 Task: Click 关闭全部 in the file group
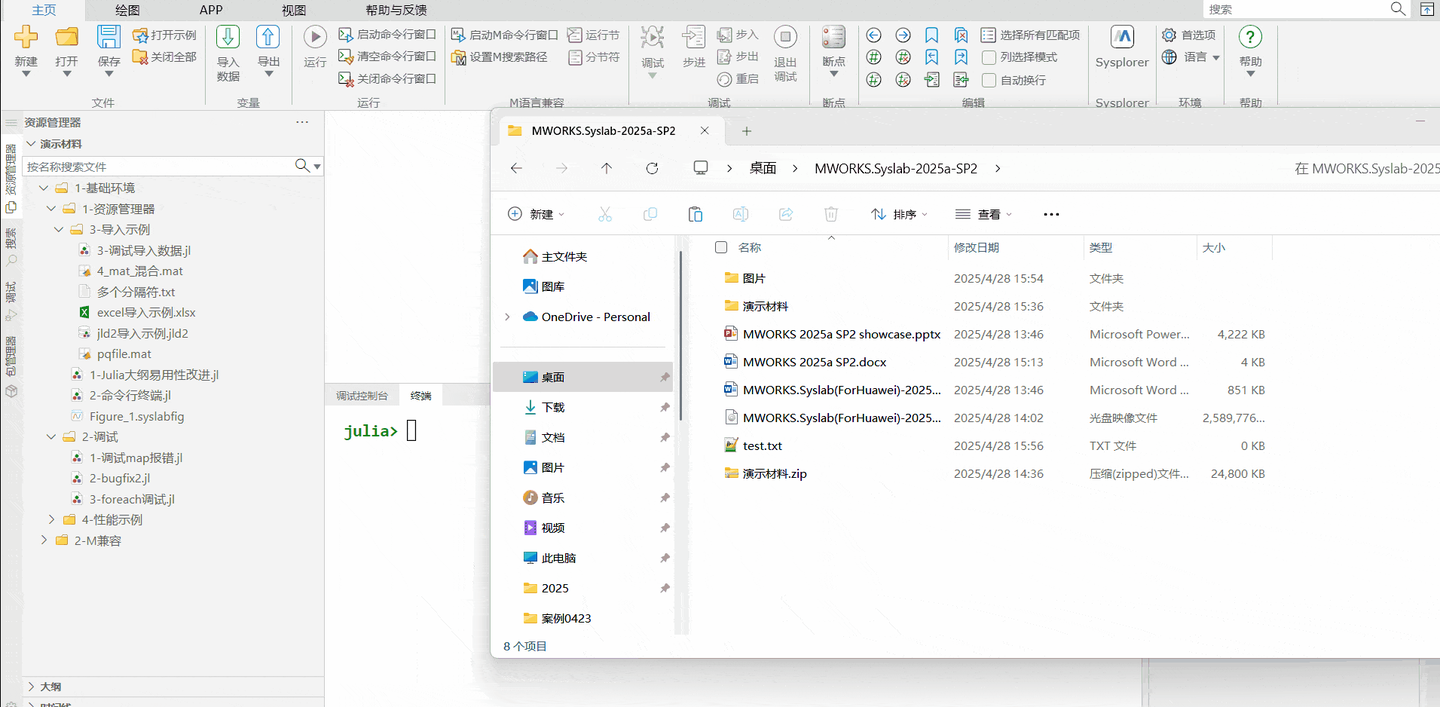pyautogui.click(x=165, y=57)
